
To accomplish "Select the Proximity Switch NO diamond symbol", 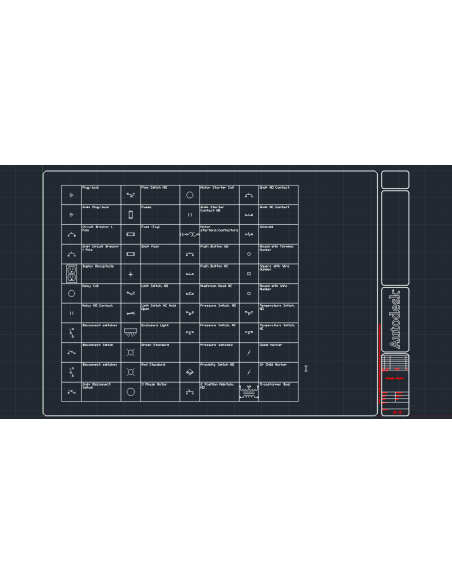I will coord(190,372).
